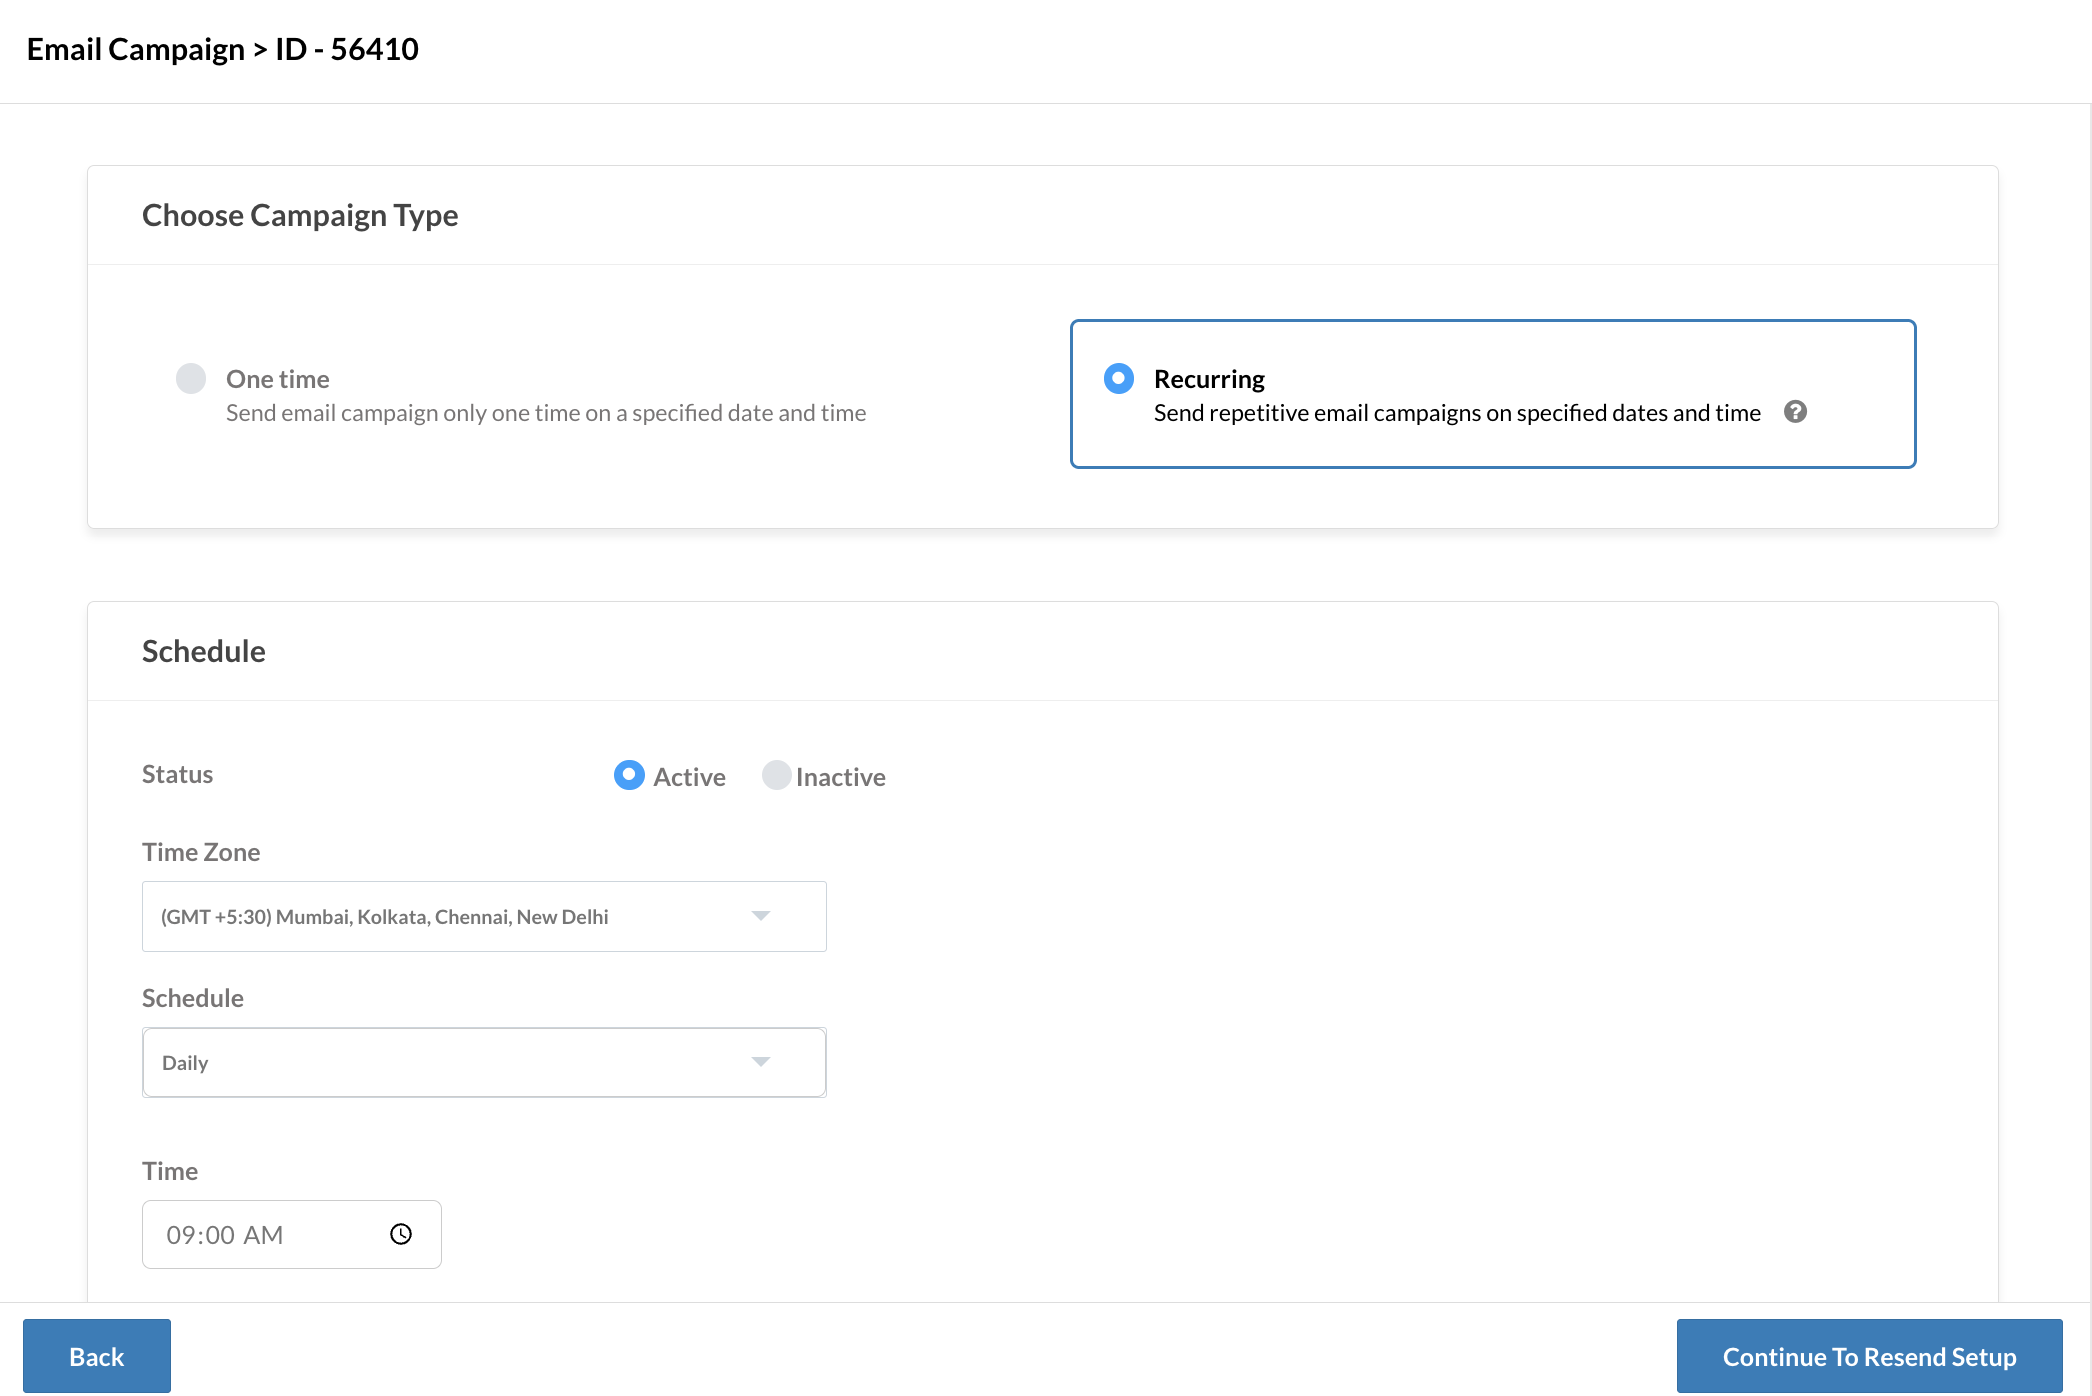Screen dimensions: 2092x1396
Task: Click the help question mark icon
Action: click(1795, 412)
